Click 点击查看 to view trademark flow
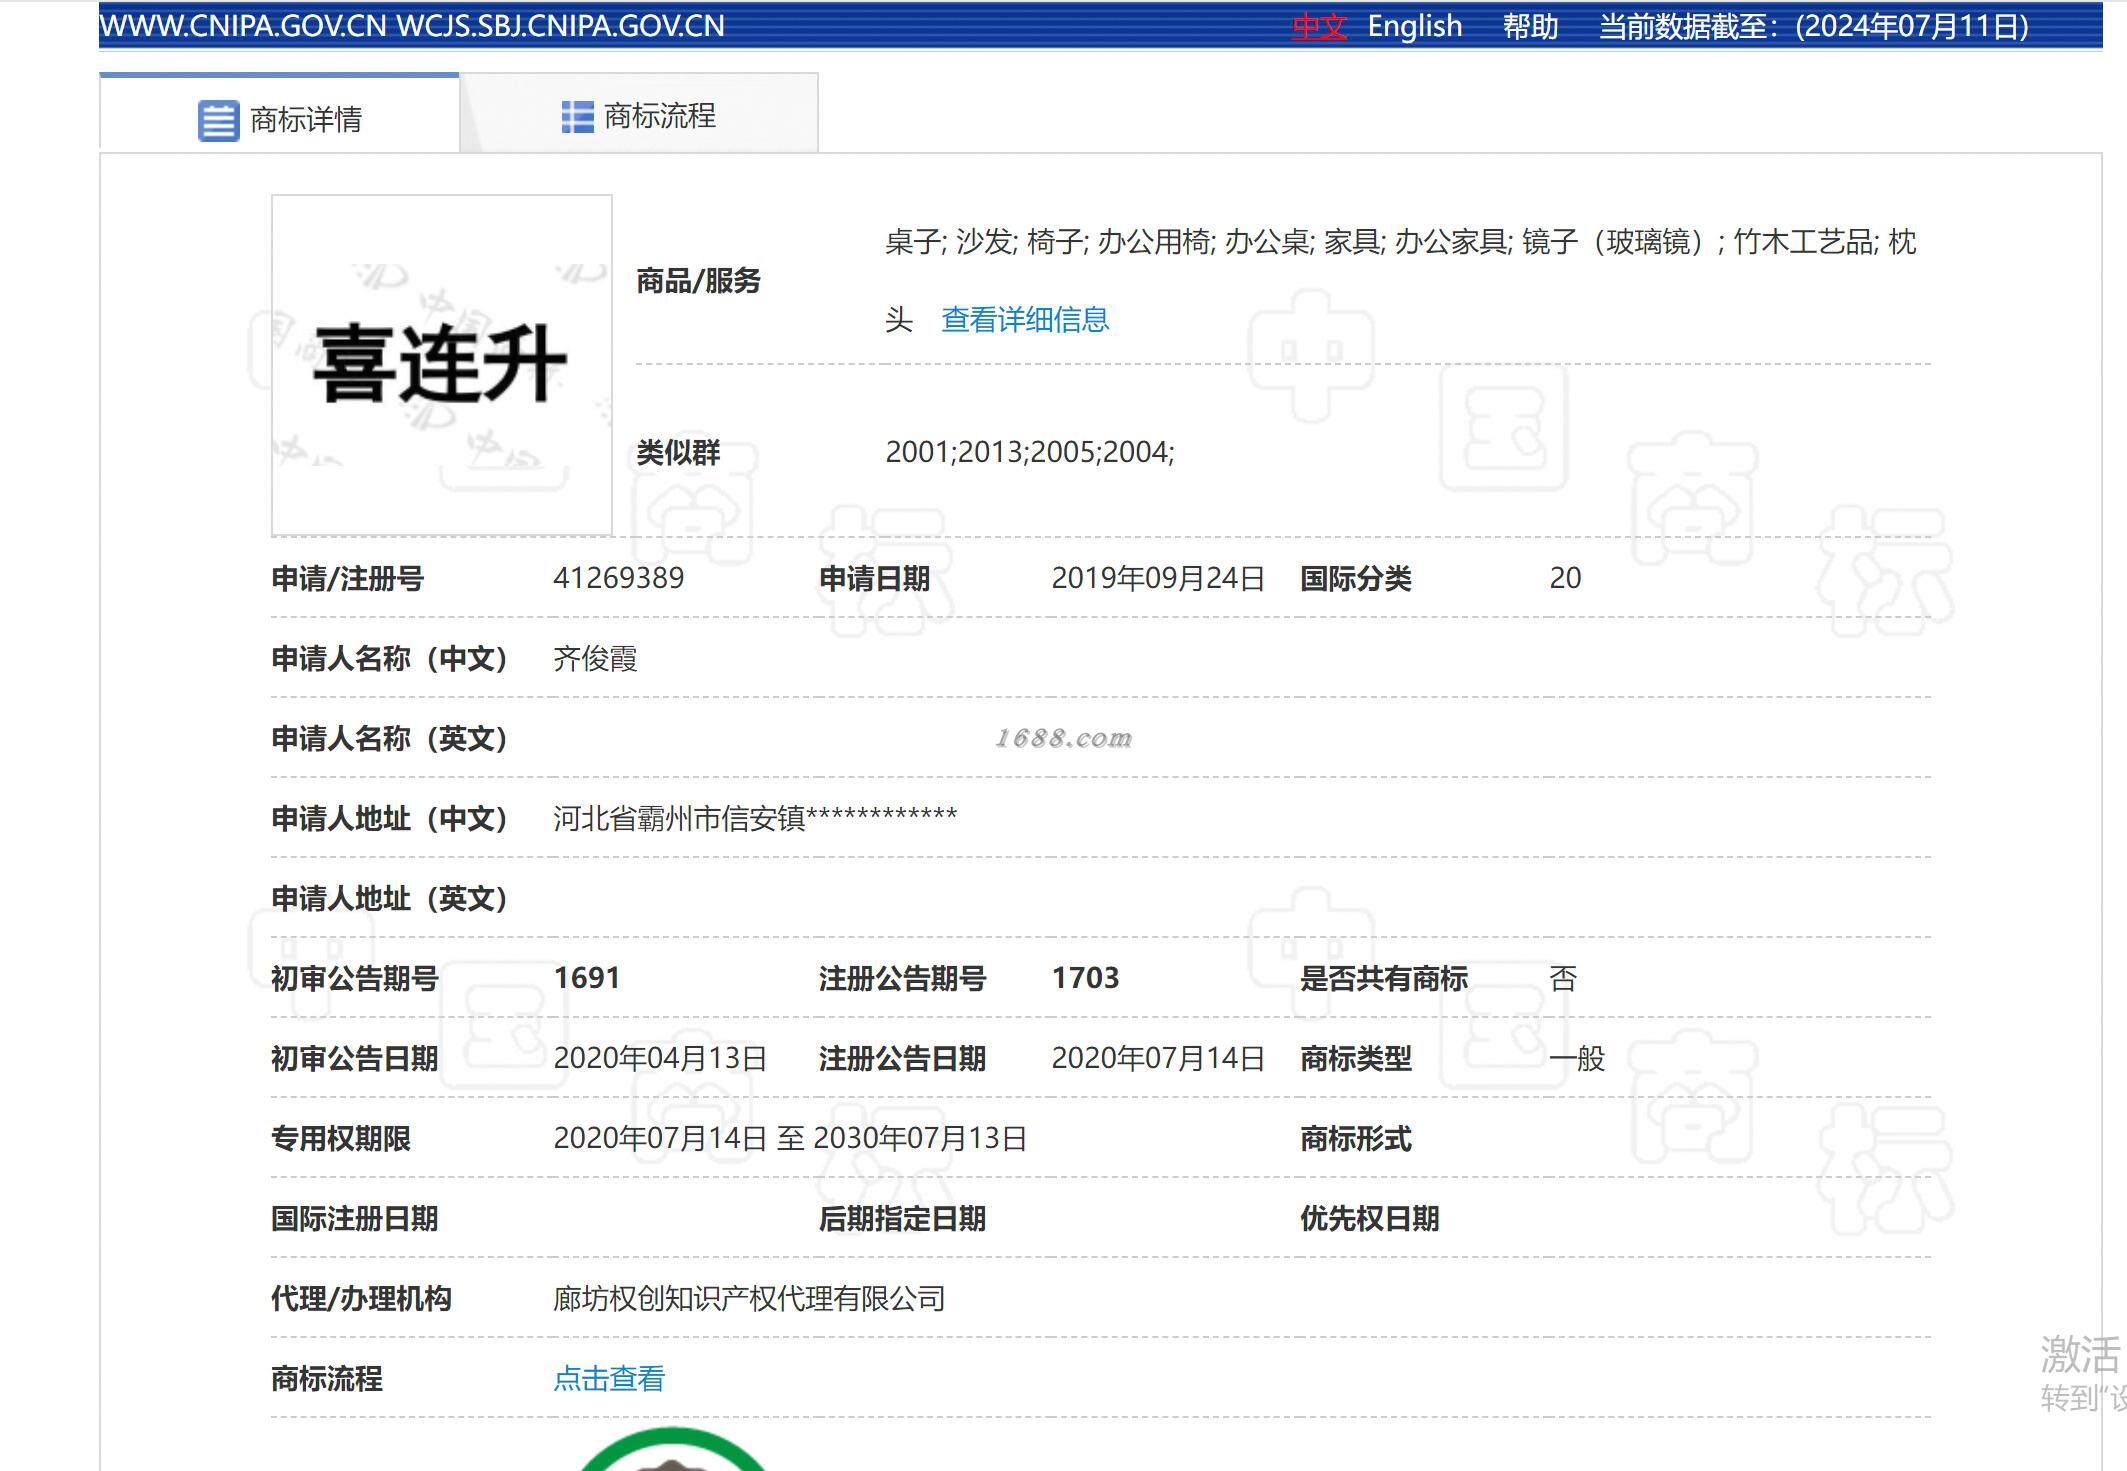The height and width of the screenshot is (1471, 2127). pos(609,1379)
